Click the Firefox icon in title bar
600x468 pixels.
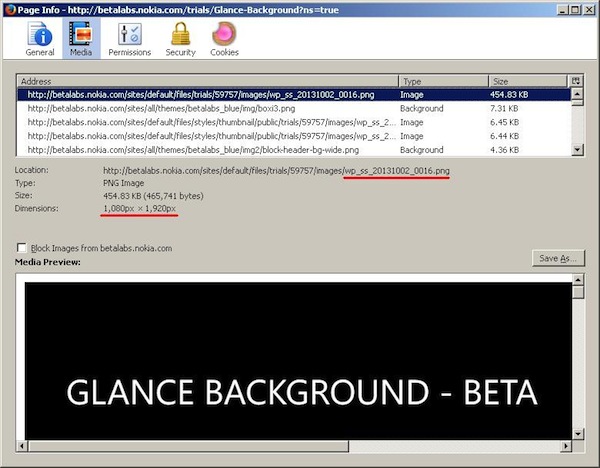(x=10, y=10)
